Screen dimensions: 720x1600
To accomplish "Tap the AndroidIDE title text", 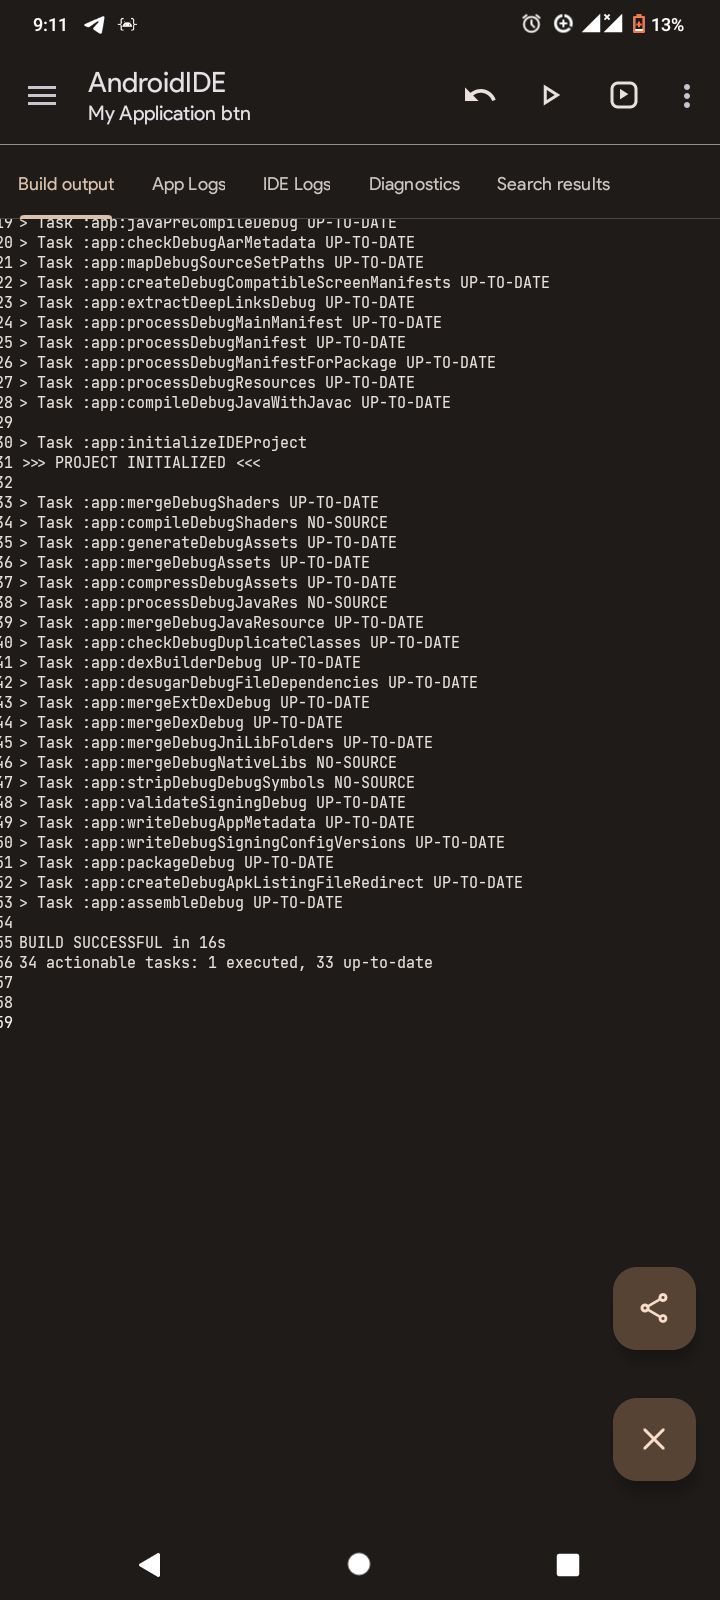I will click(155, 82).
